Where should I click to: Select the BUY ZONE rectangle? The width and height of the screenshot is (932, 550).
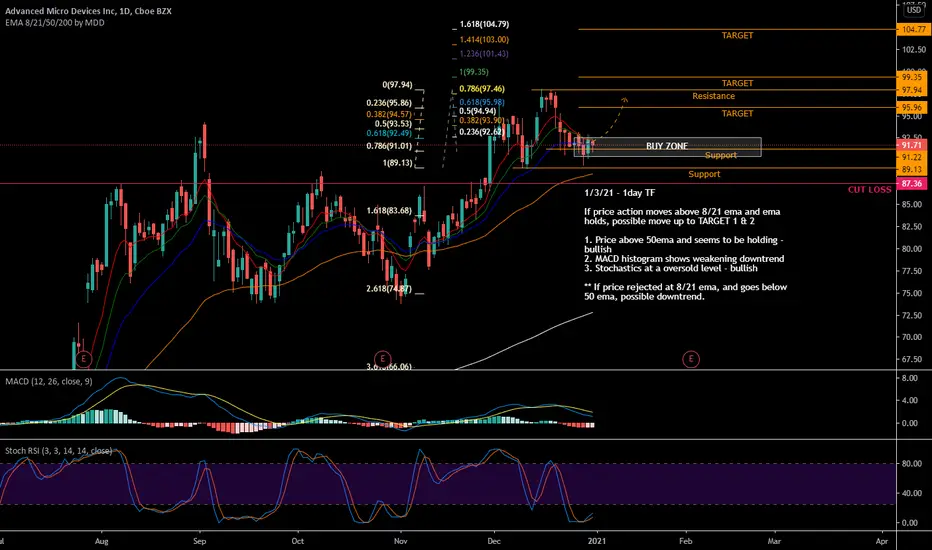[667, 146]
